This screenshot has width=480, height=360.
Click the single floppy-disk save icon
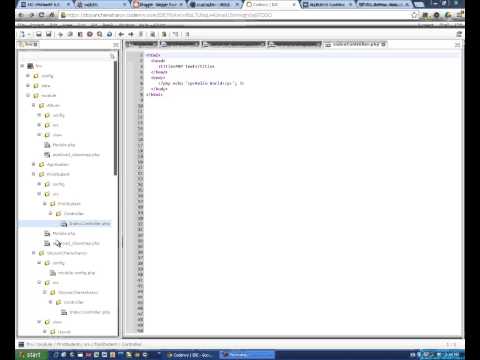tap(39, 34)
